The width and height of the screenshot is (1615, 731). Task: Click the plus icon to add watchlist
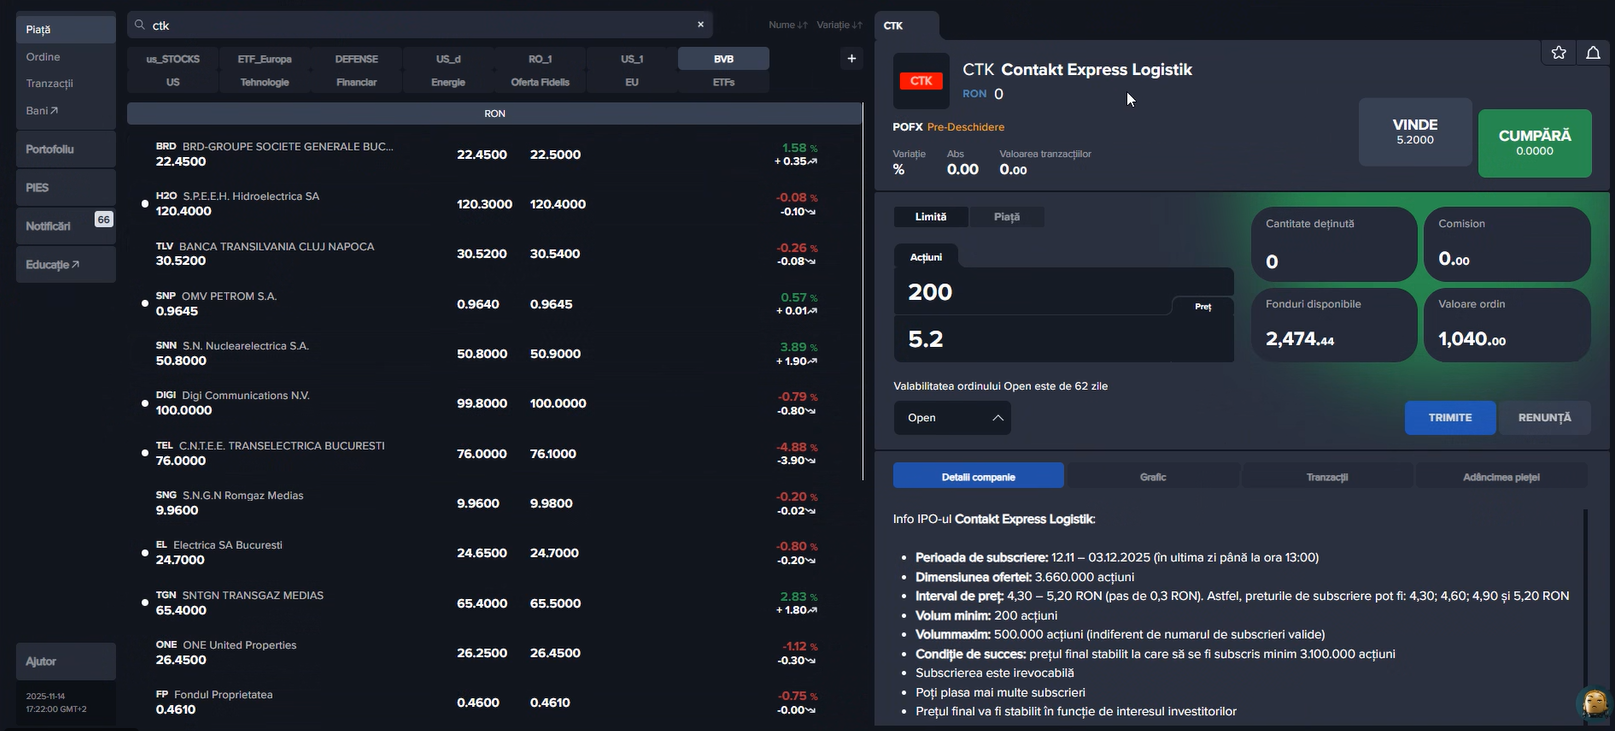tap(851, 59)
